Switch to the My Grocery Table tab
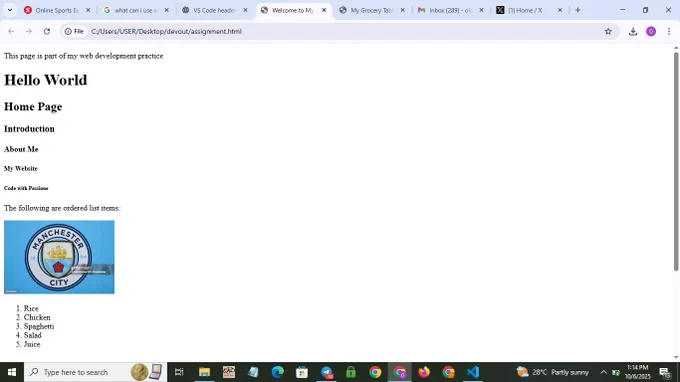The width and height of the screenshot is (680, 382). 372,10
